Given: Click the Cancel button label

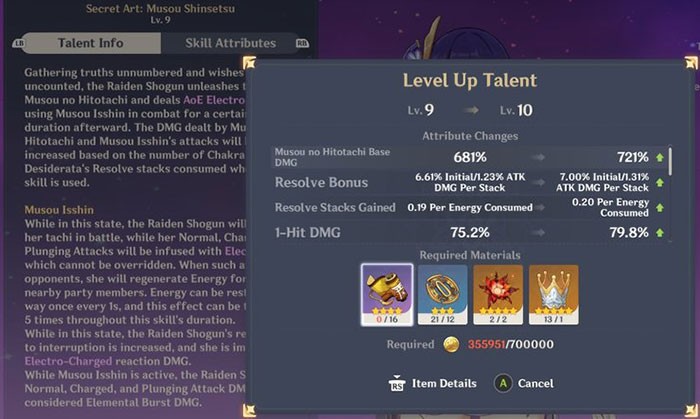Looking at the screenshot, I should coord(535,383).
